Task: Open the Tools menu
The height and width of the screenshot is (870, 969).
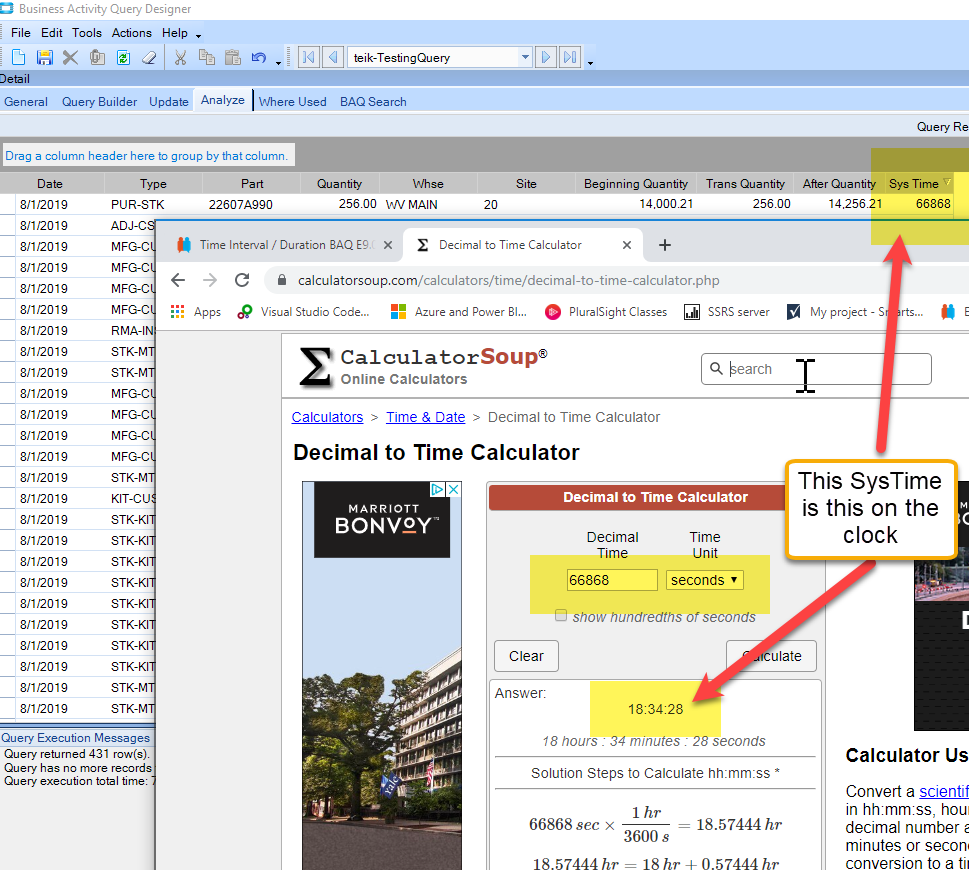Action: (87, 33)
